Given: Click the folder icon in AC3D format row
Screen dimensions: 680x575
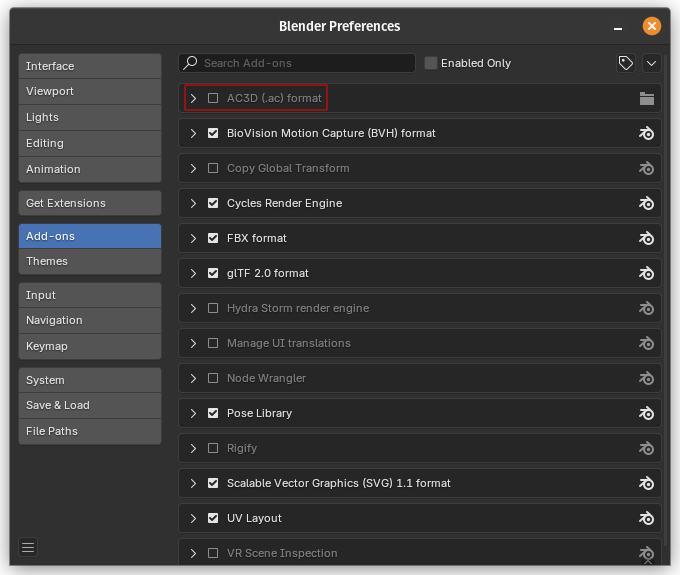Looking at the screenshot, I should [646, 98].
